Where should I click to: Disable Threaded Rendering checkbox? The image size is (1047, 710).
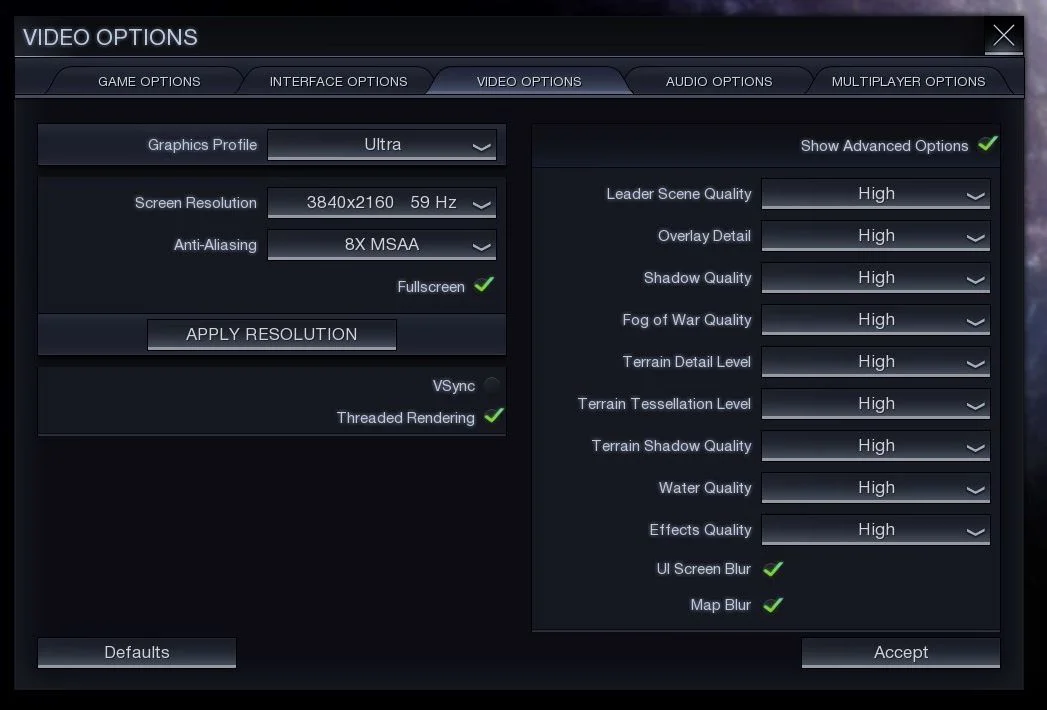click(494, 416)
